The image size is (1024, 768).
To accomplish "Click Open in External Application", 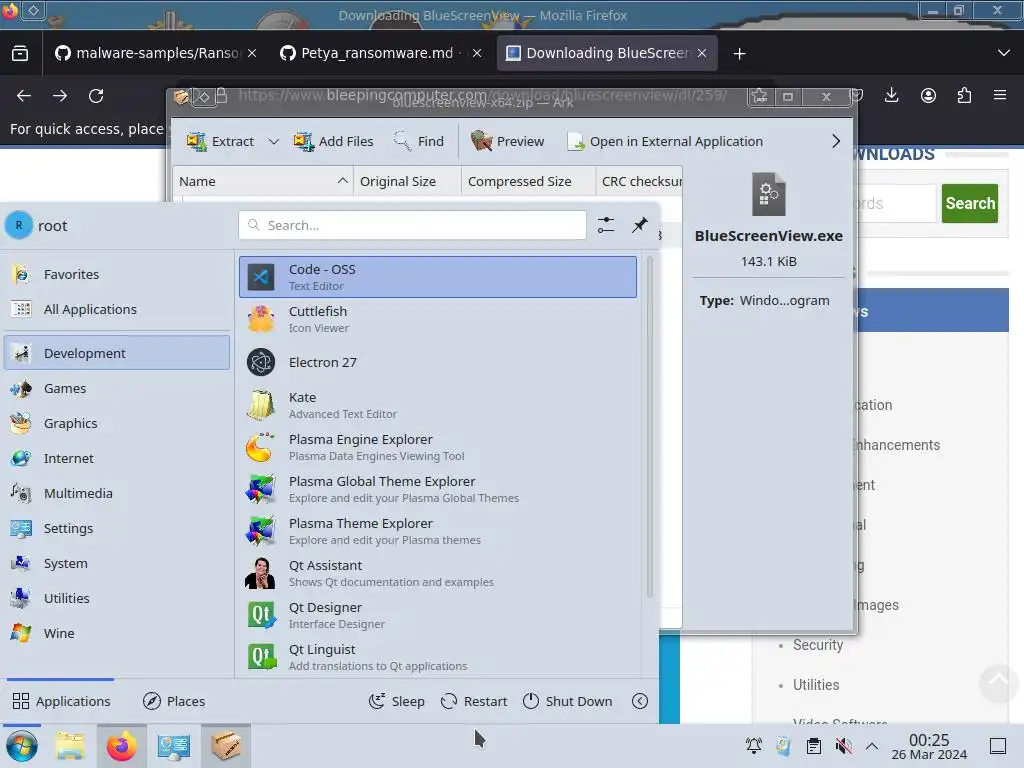I will [x=665, y=142].
